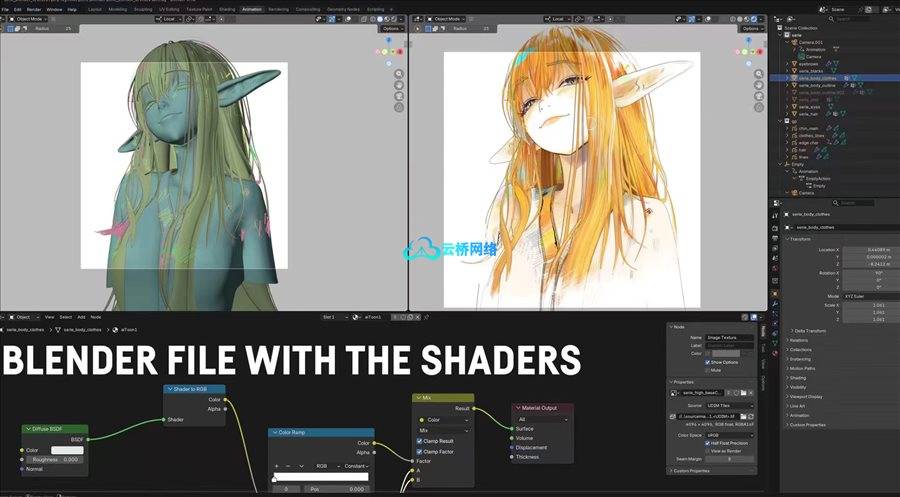Open the right viewport Object Mode dropdown
The width and height of the screenshot is (900, 497).
[x=447, y=19]
